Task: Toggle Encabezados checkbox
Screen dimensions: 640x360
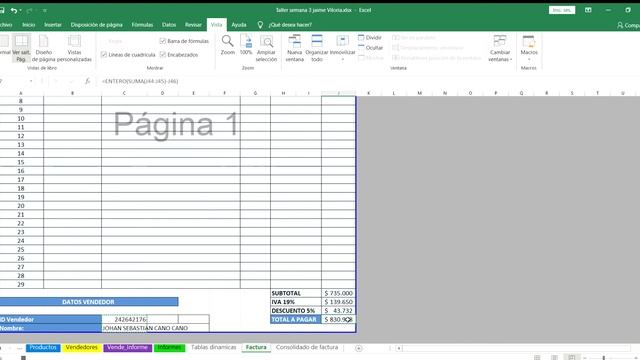Action: tap(162, 55)
